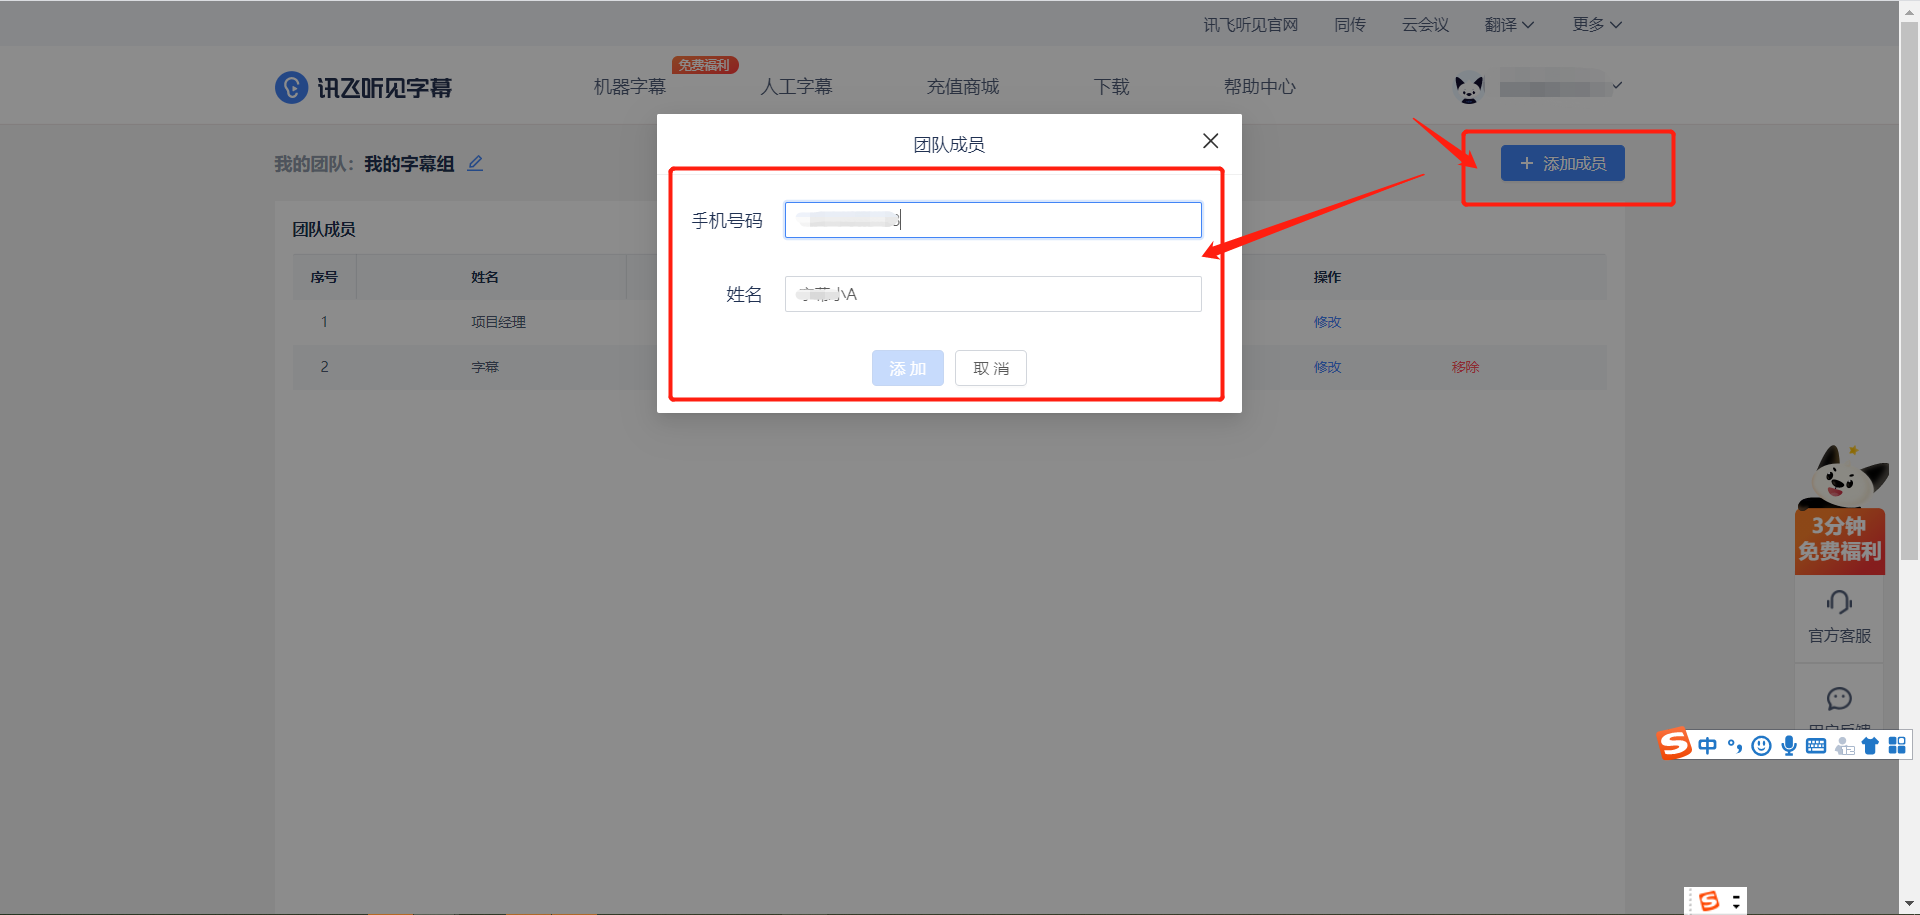Open Sogou skin shirt icon
Screen dimensions: 1920x915
tap(1870, 745)
